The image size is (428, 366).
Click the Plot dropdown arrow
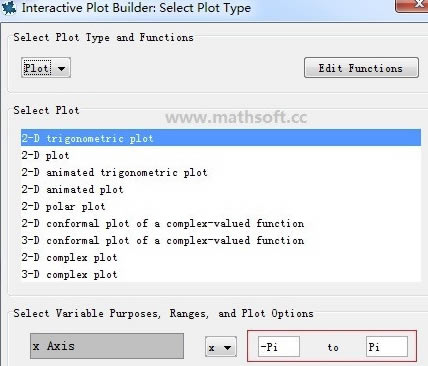[x=61, y=69]
